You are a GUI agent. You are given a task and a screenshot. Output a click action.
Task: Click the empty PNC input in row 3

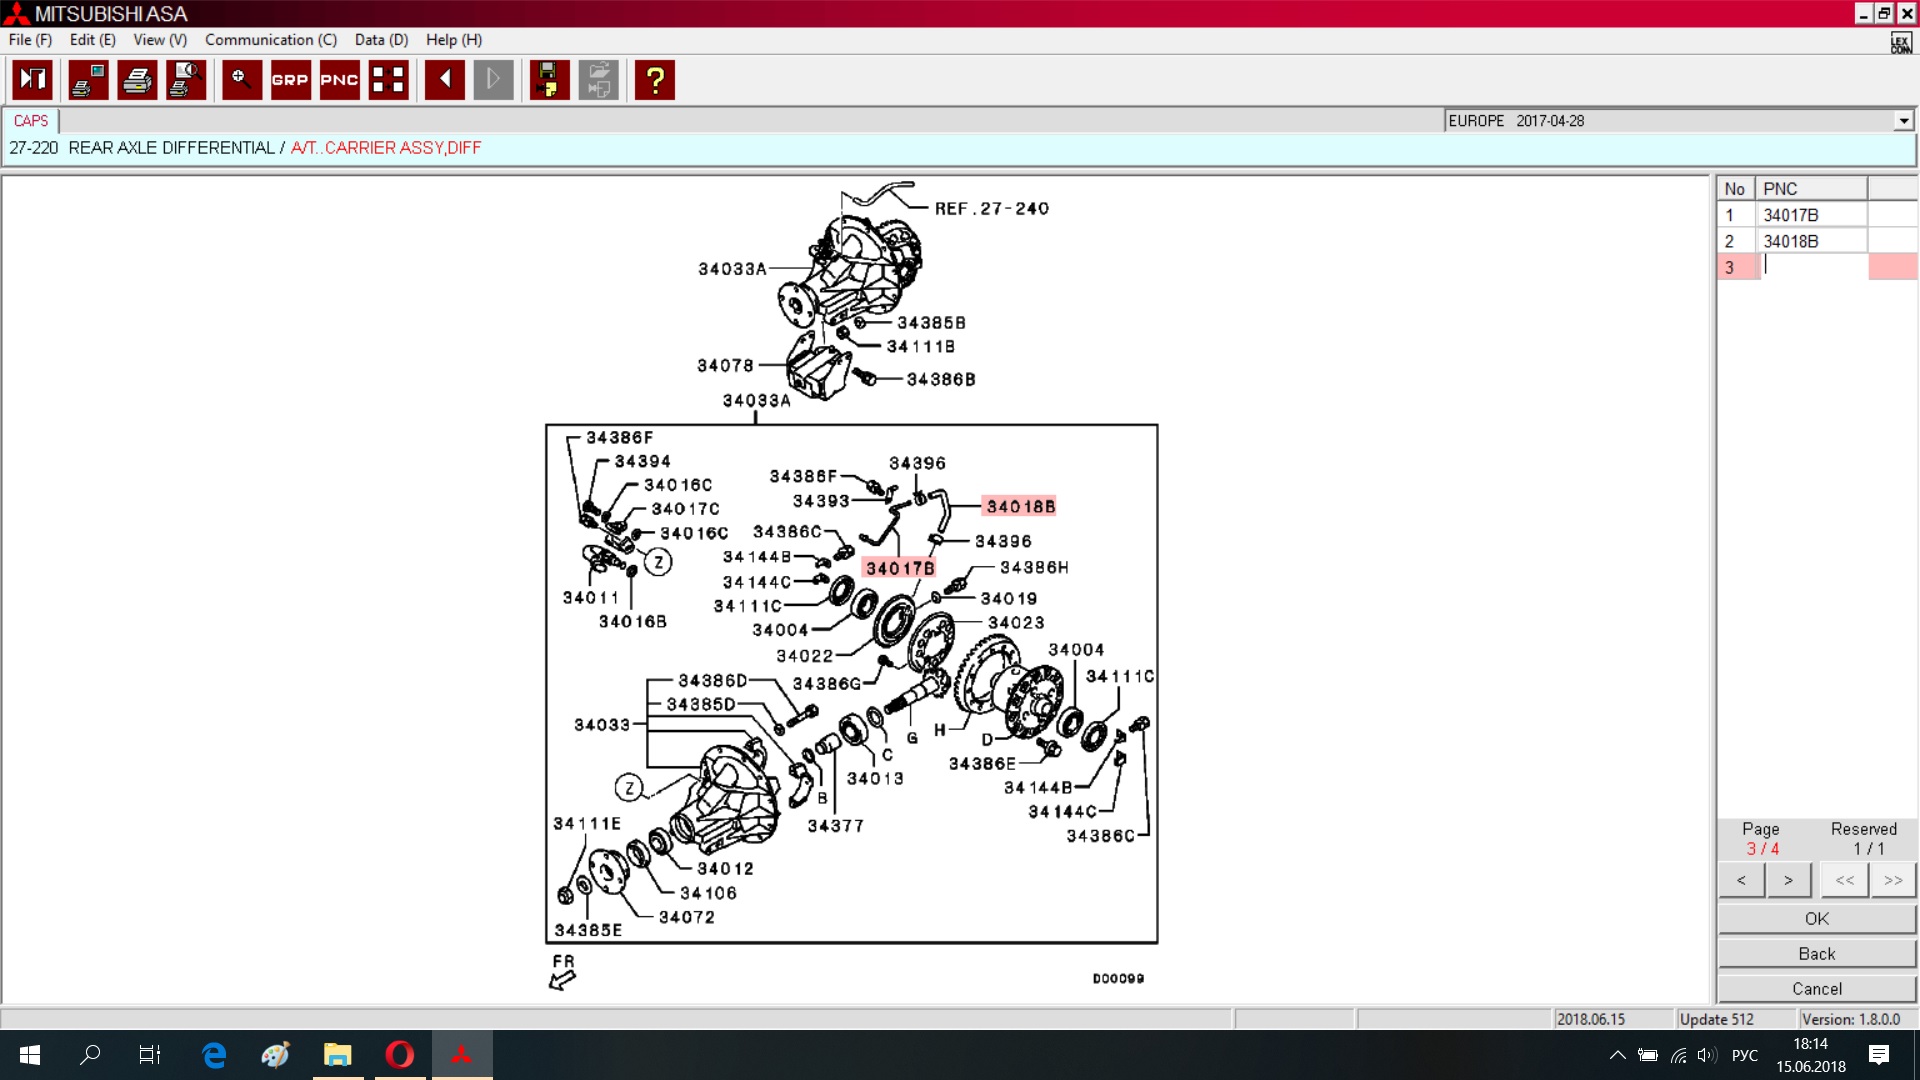[x=1810, y=266]
